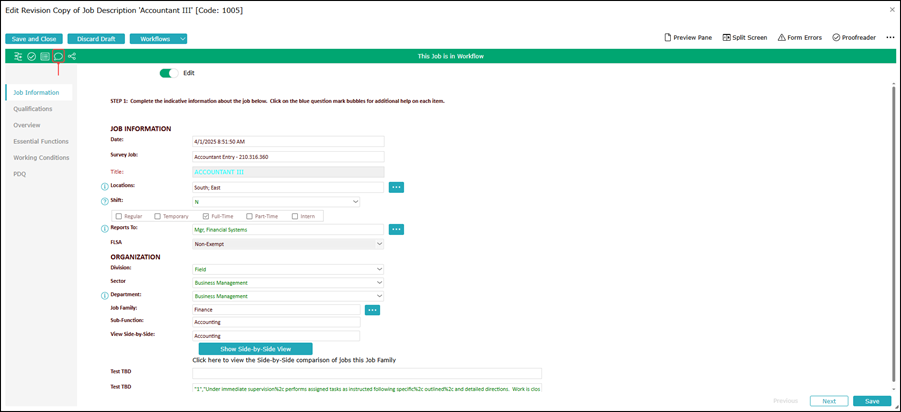Screen dimensions: 901x412
Task: Check the Regular checkbox
Action: (x=119, y=217)
